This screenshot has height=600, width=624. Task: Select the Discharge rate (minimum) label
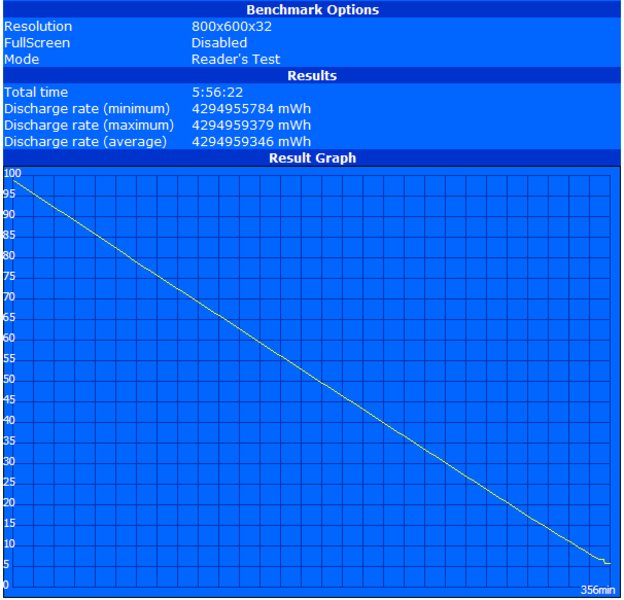pos(87,109)
